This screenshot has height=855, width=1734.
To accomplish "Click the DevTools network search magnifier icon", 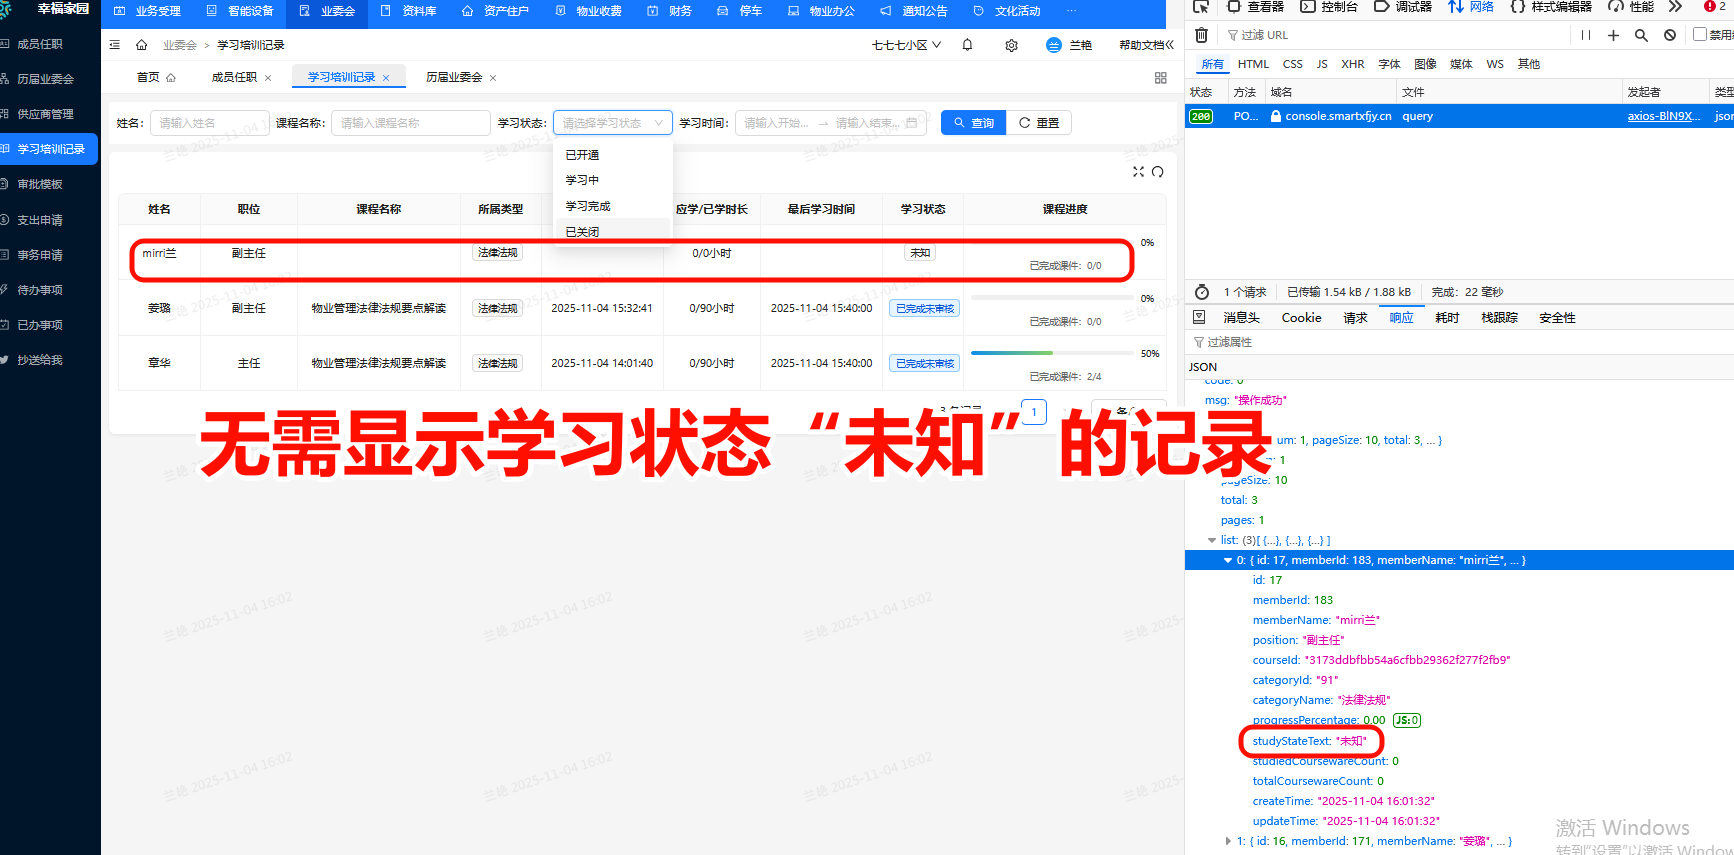I will (x=1641, y=35).
